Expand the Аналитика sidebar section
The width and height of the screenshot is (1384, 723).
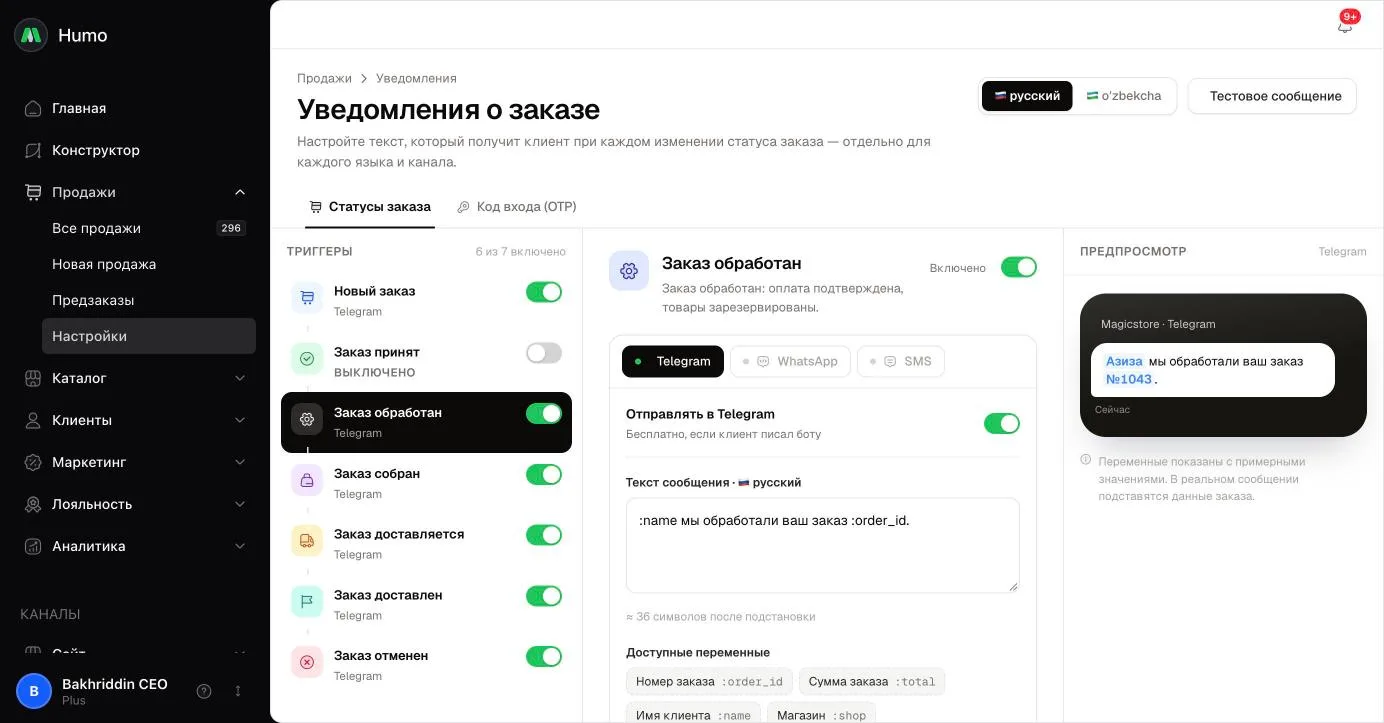240,546
